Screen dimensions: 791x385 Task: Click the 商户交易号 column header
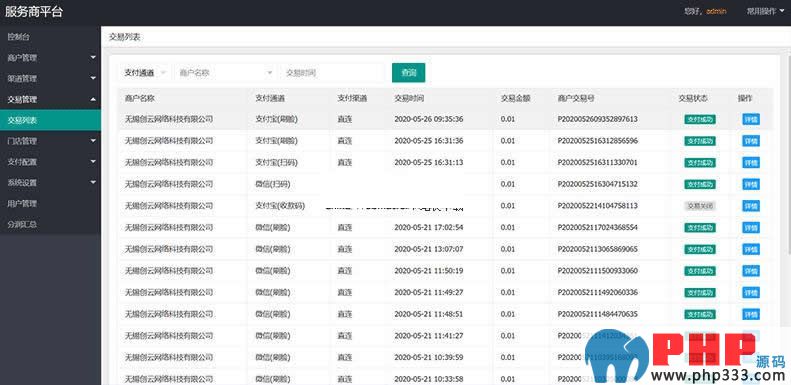tap(576, 98)
